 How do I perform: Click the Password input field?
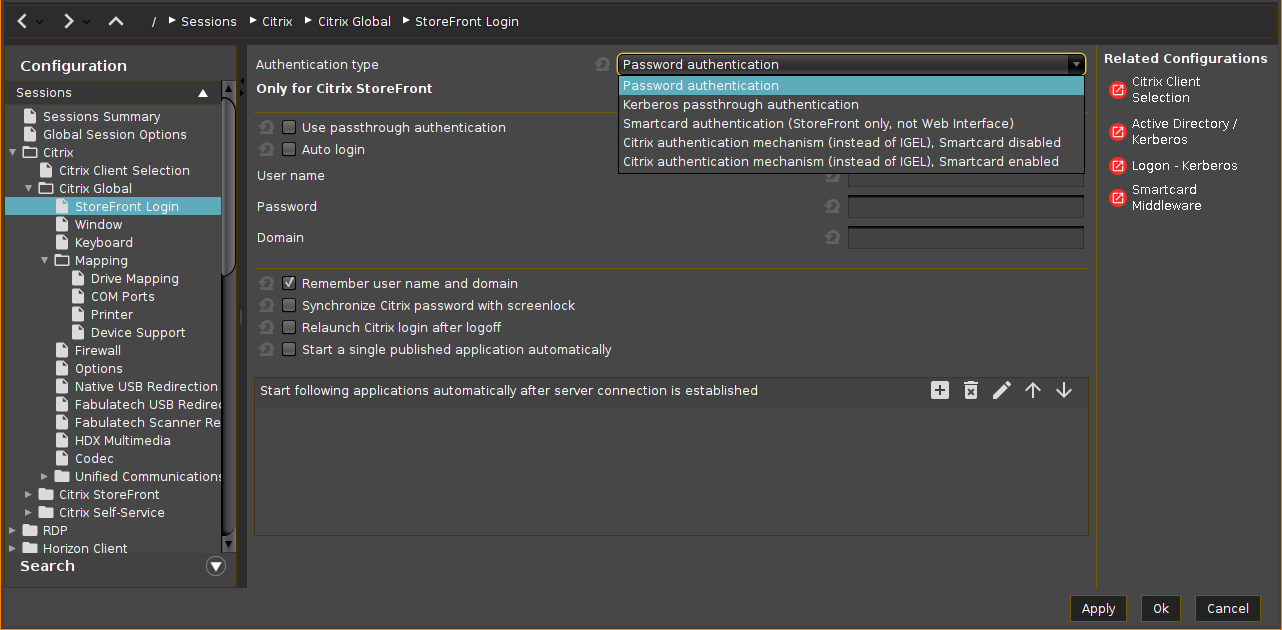(965, 207)
